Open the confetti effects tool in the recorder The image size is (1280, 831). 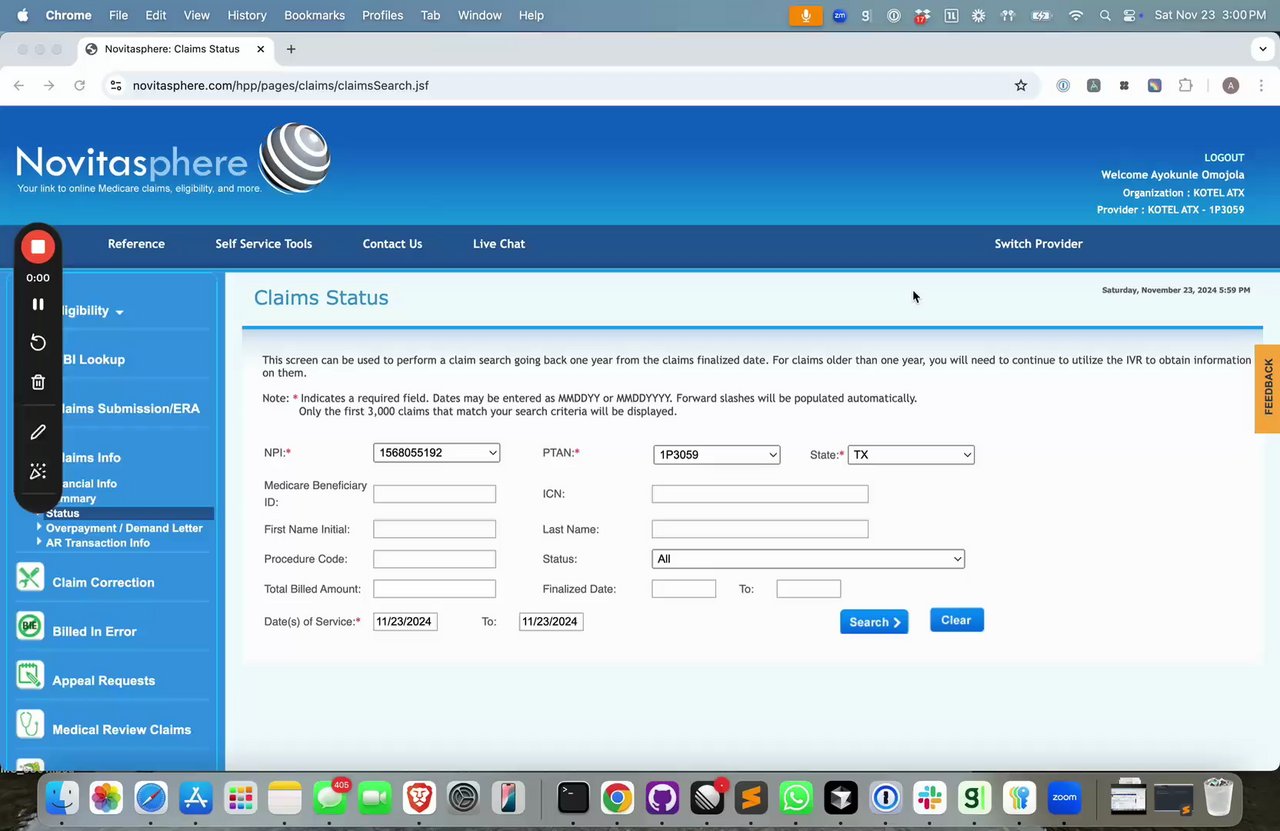pyautogui.click(x=38, y=471)
